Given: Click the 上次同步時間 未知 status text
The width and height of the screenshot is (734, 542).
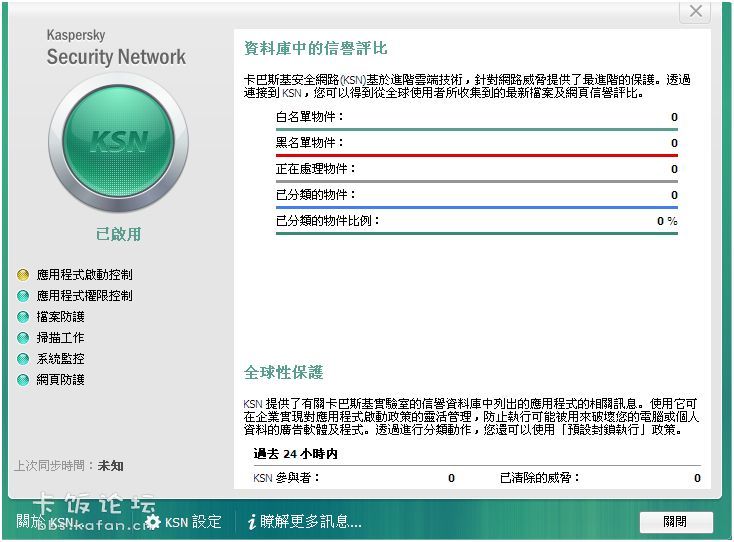Looking at the screenshot, I should [69, 466].
